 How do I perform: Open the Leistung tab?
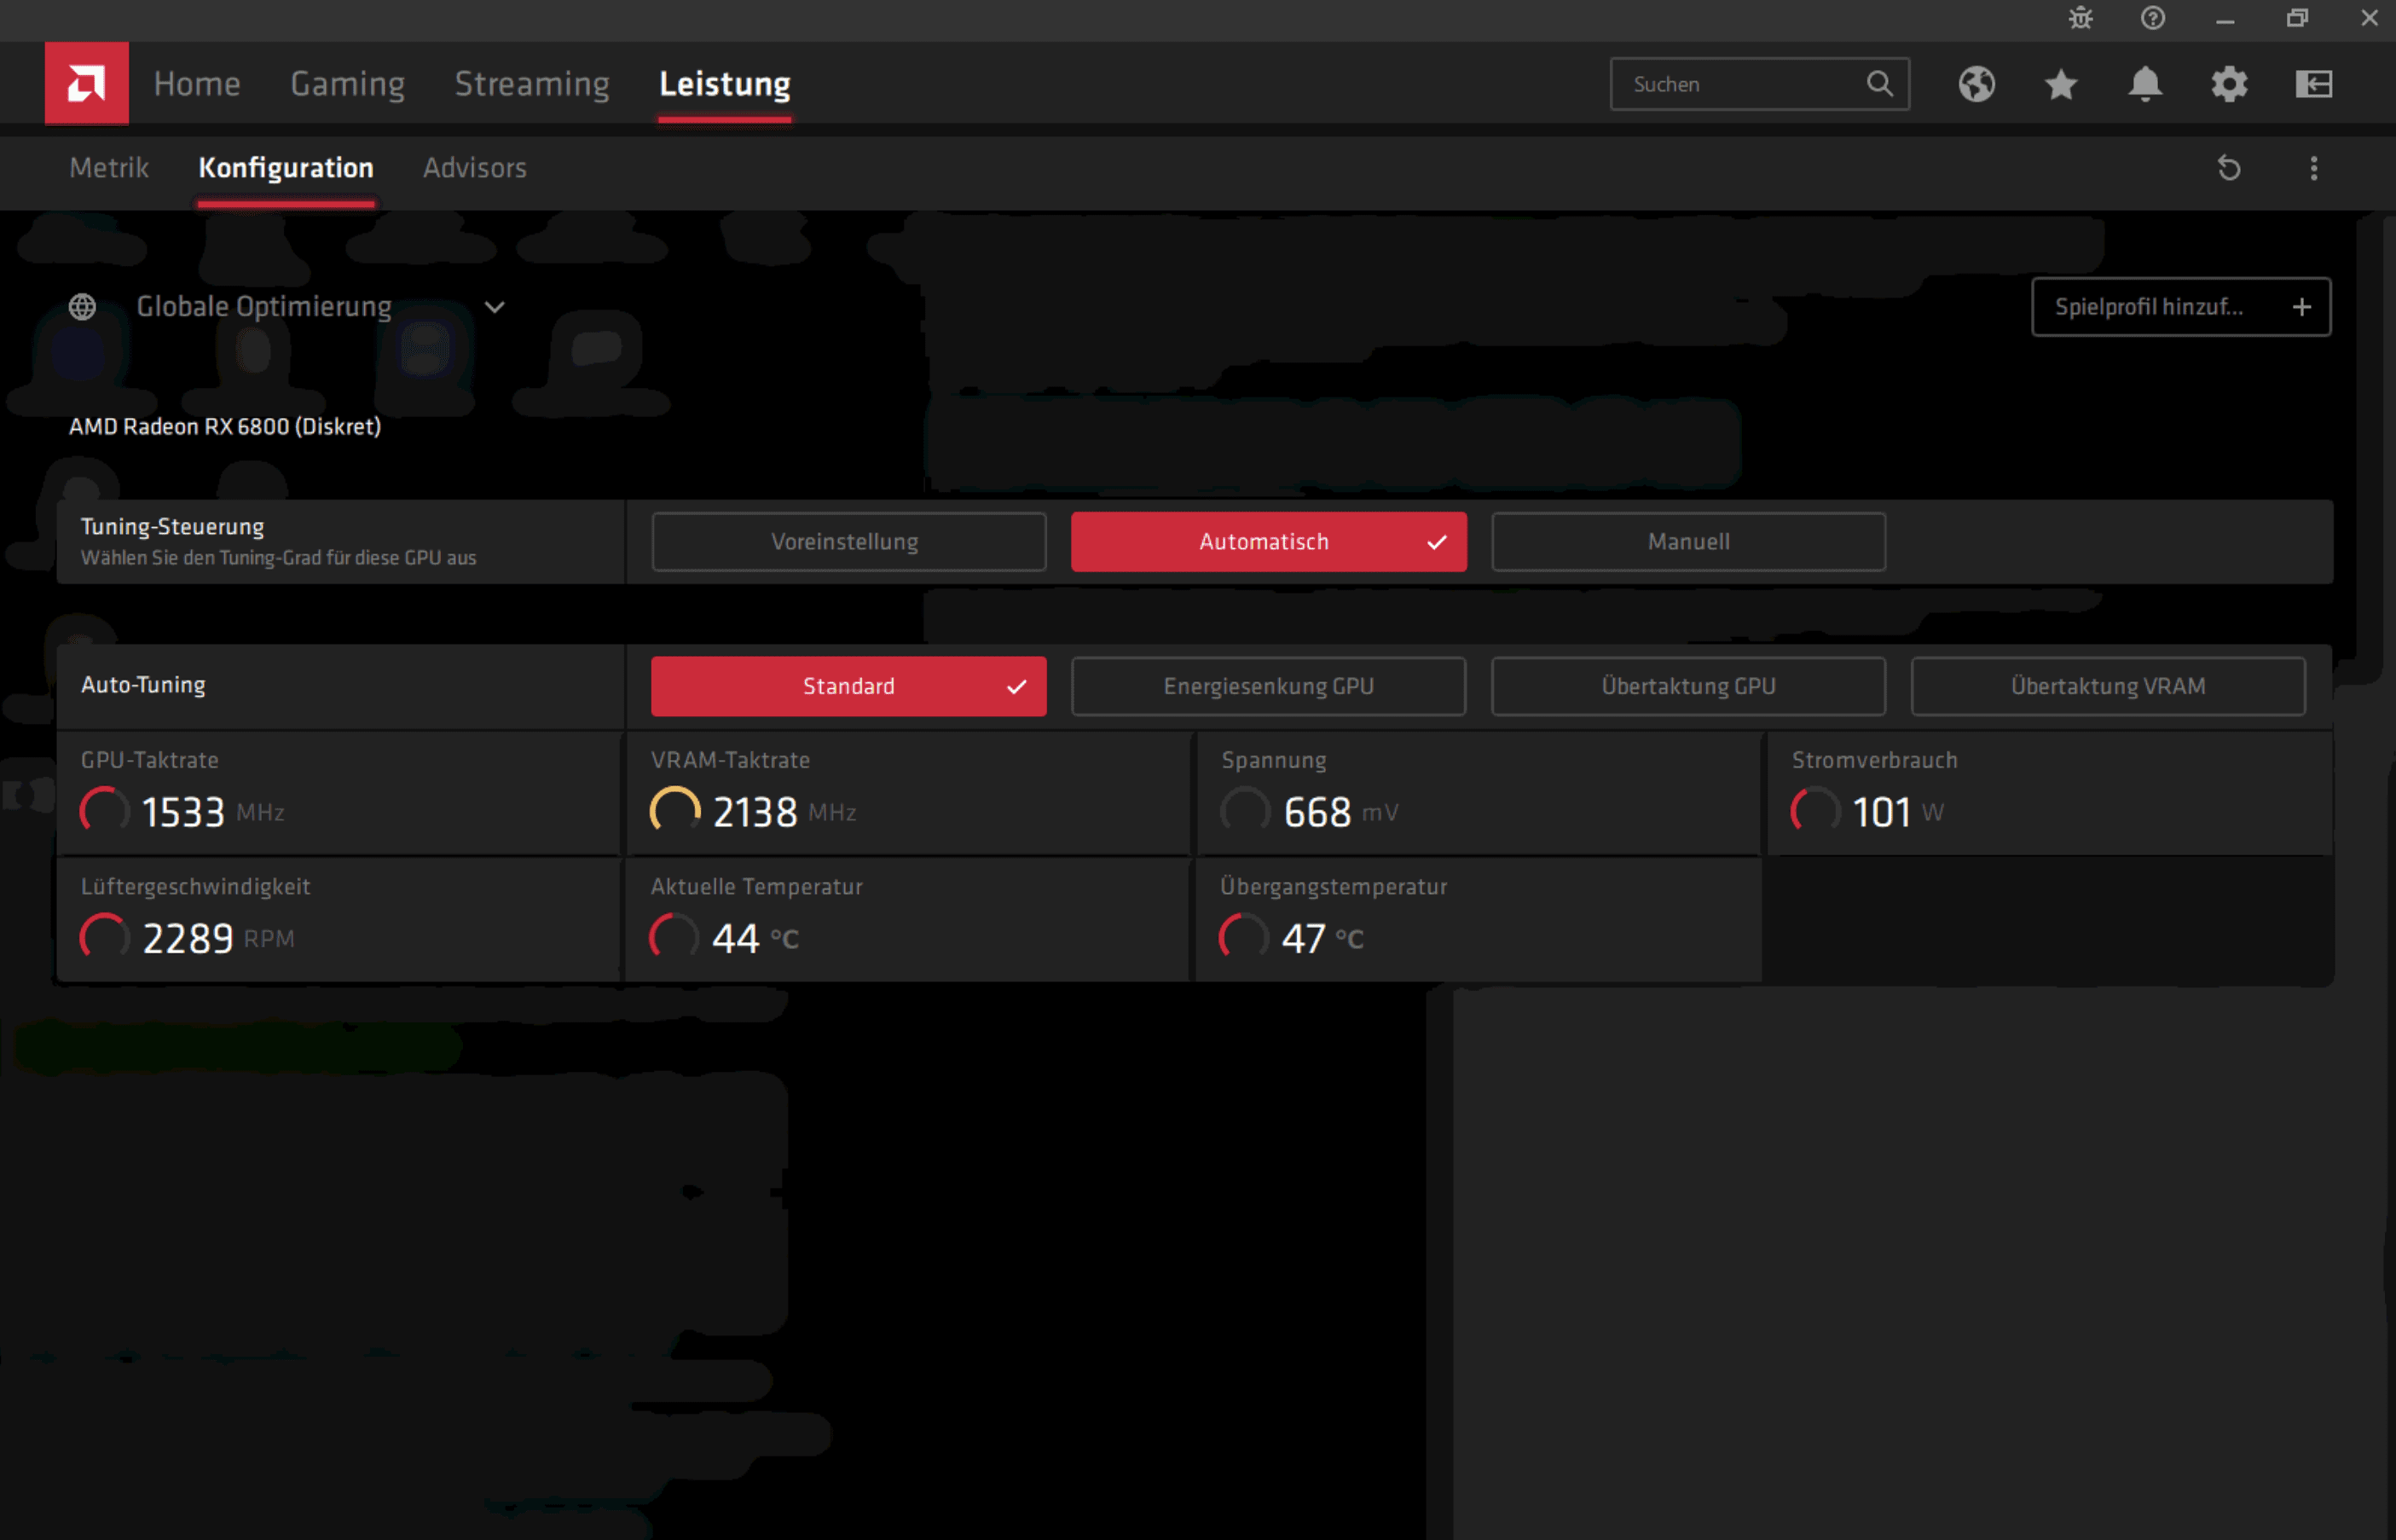[724, 84]
